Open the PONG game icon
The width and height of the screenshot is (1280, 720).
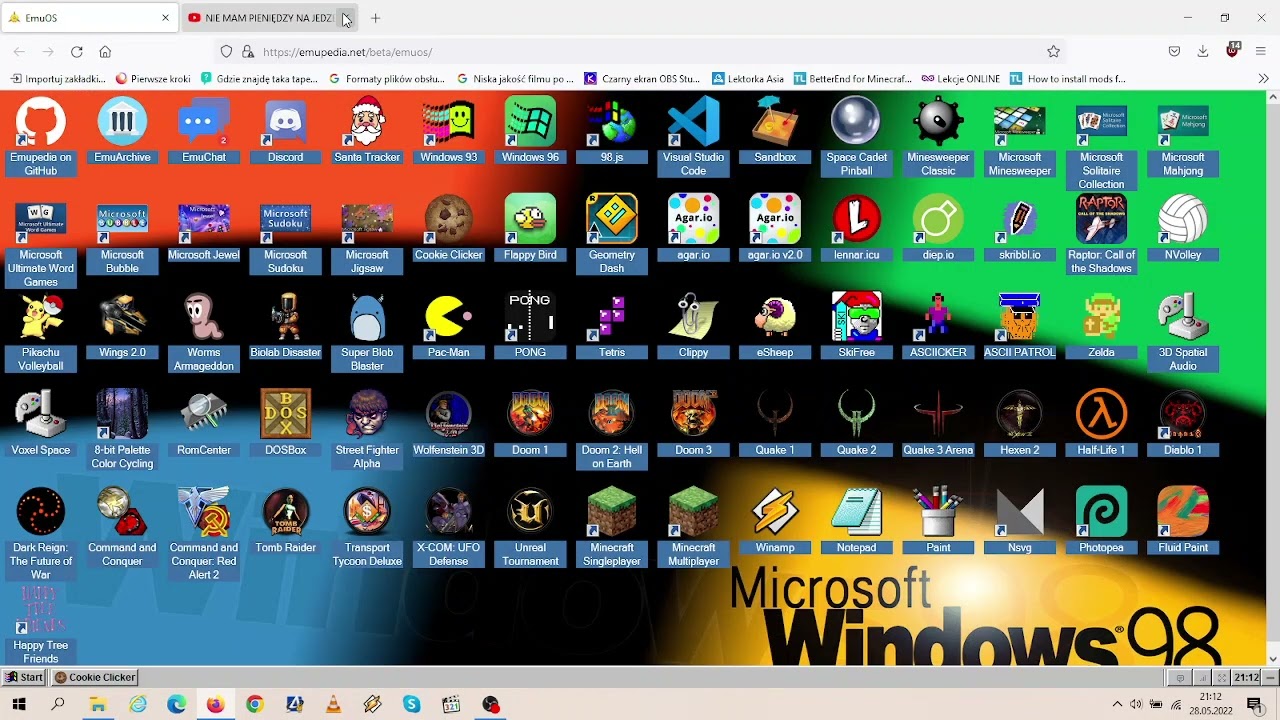click(530, 326)
